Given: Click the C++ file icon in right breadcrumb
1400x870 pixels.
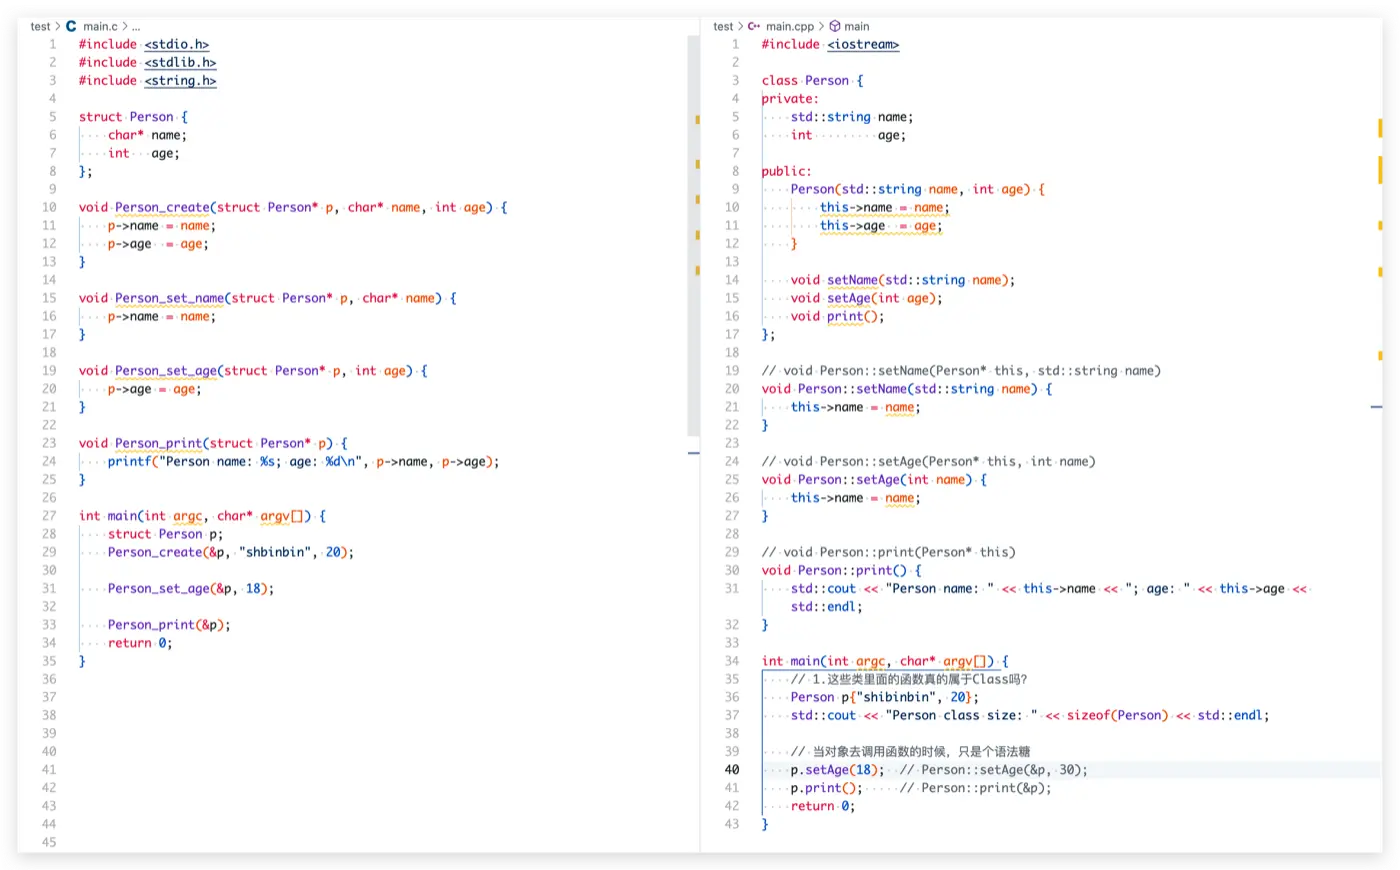Looking at the screenshot, I should (x=754, y=26).
